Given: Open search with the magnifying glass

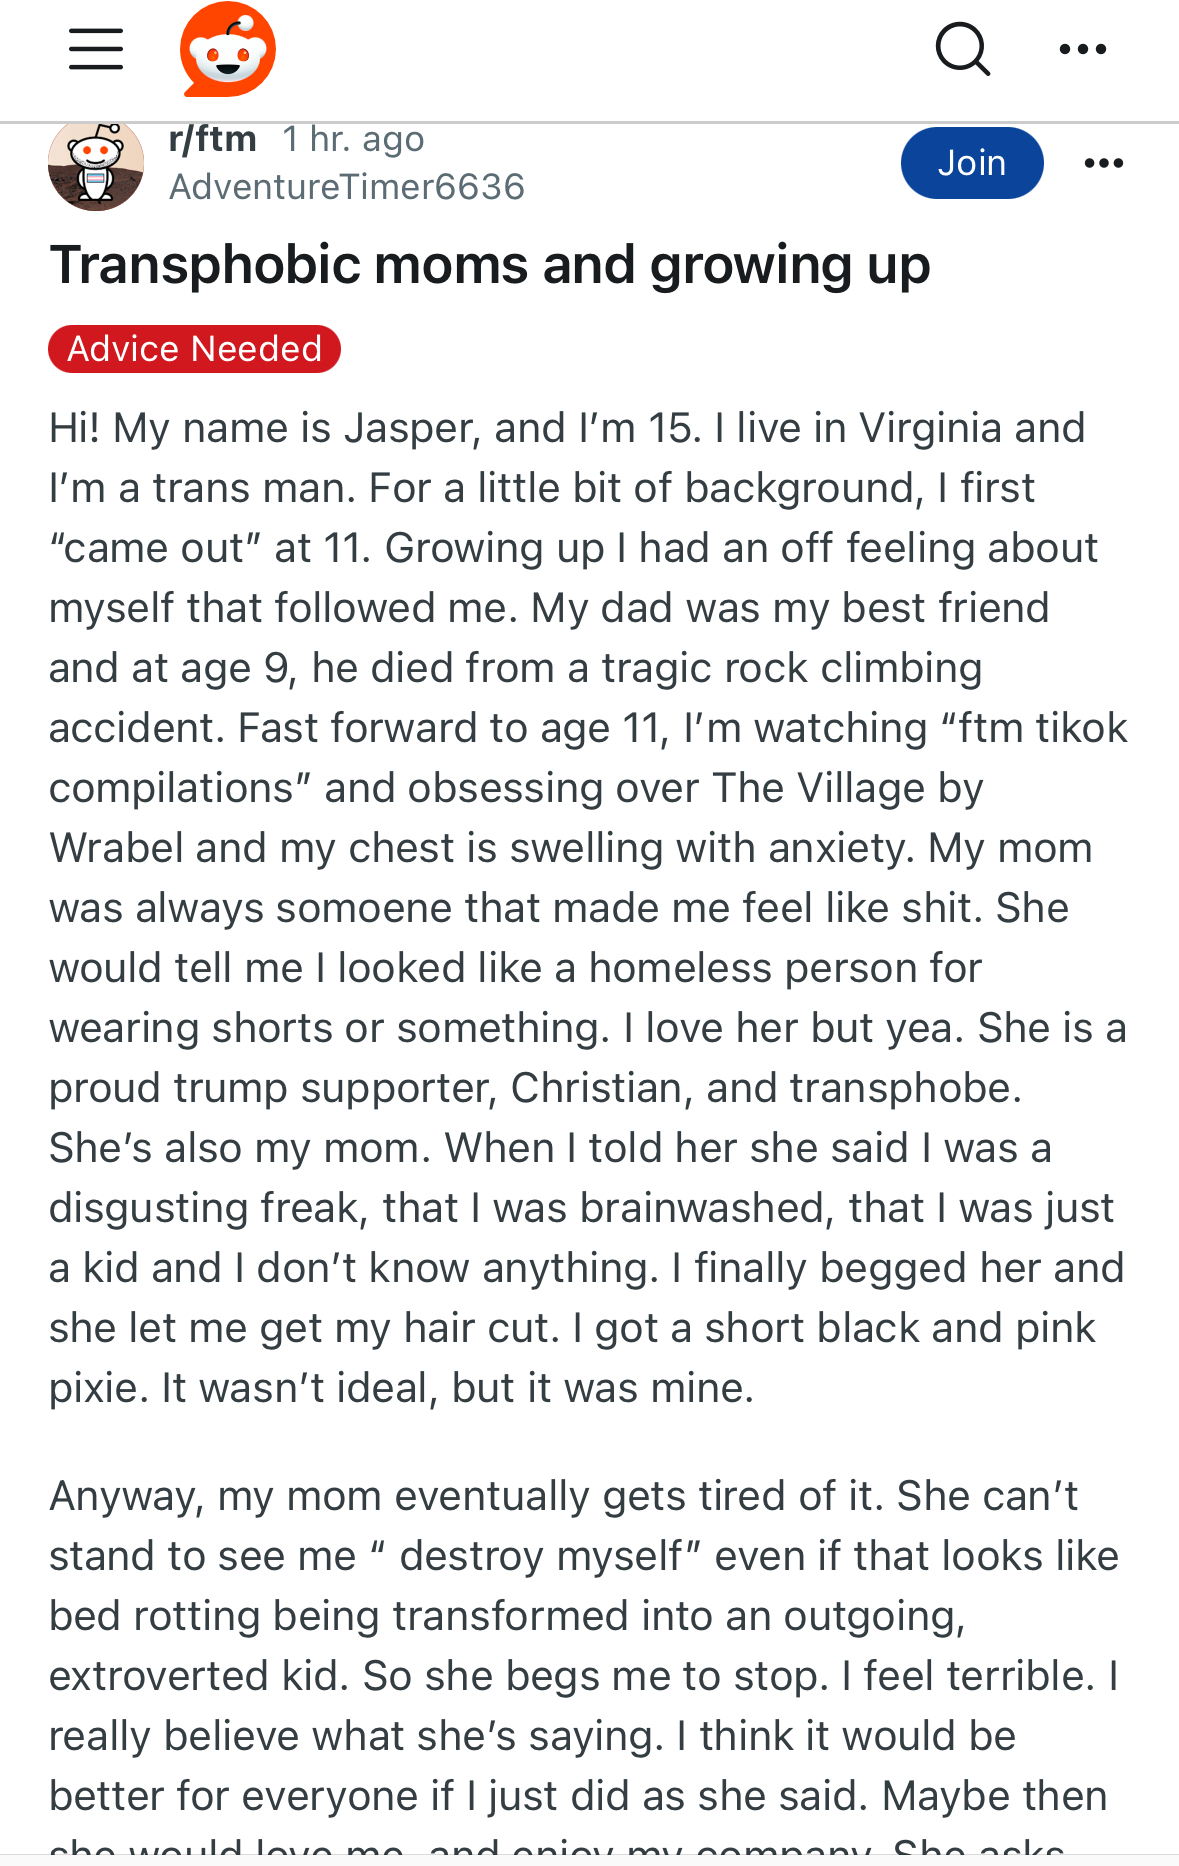Looking at the screenshot, I should (963, 49).
